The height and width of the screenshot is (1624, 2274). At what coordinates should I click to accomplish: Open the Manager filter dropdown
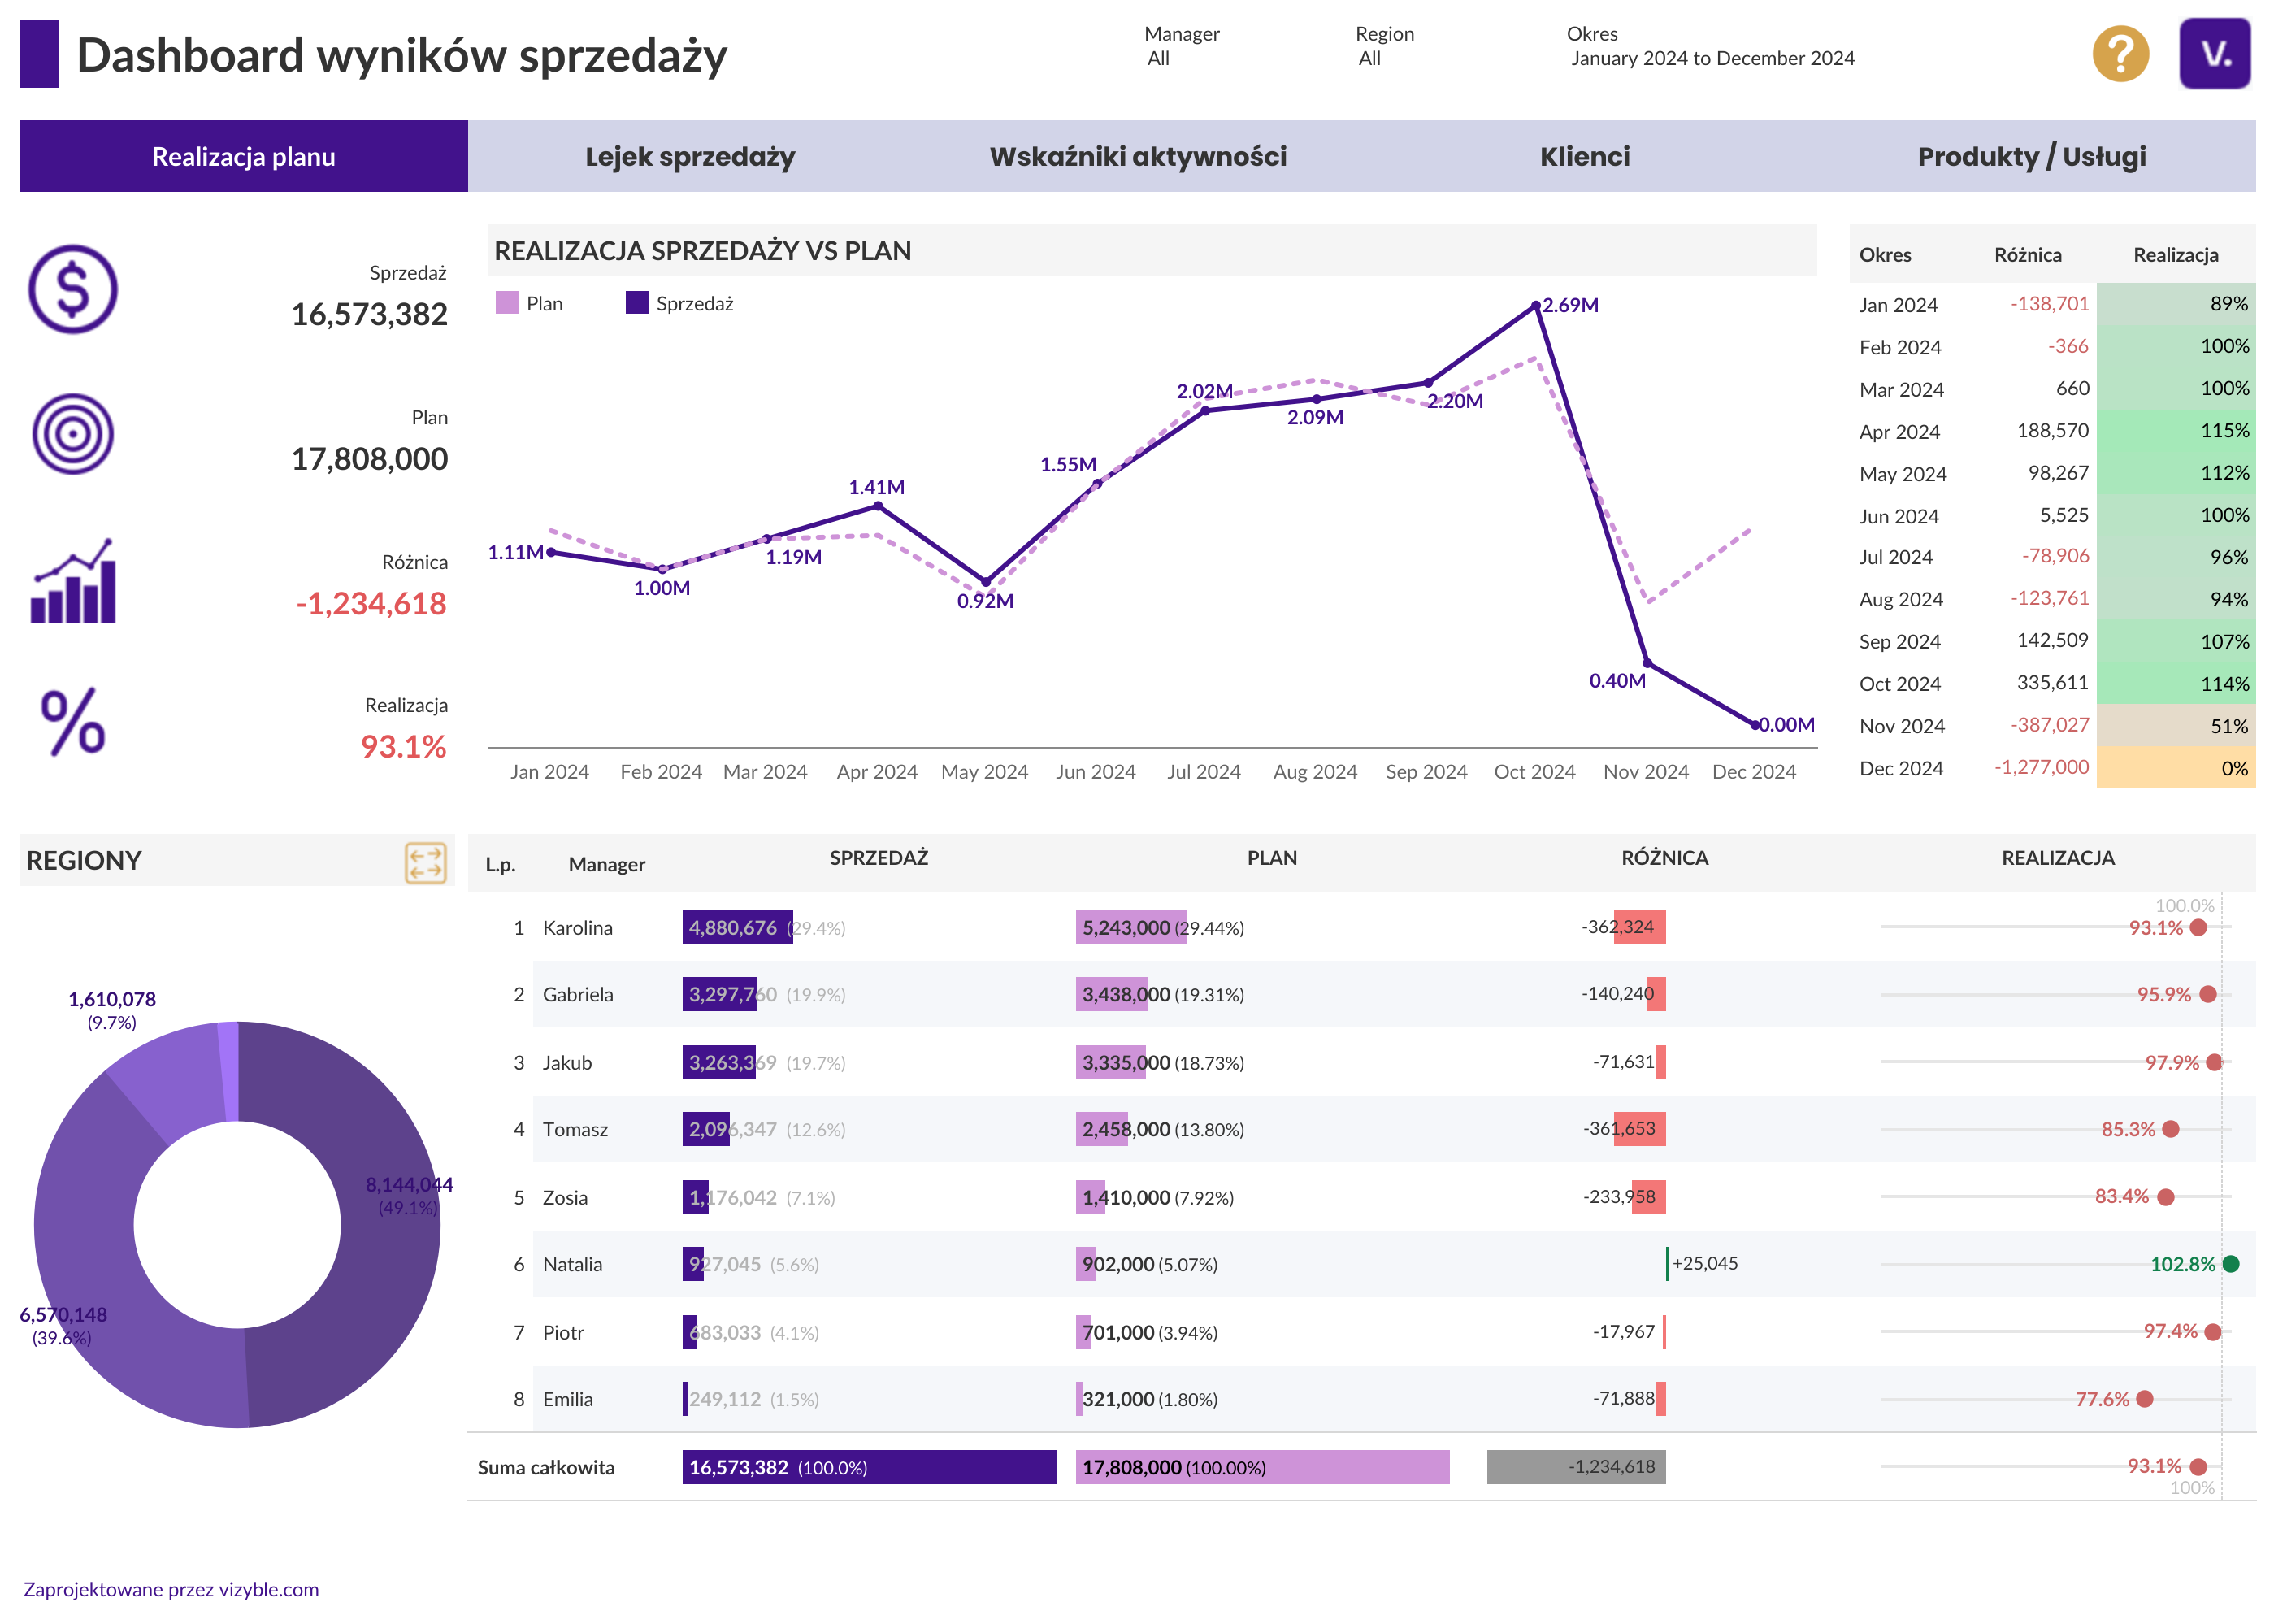tap(1181, 46)
